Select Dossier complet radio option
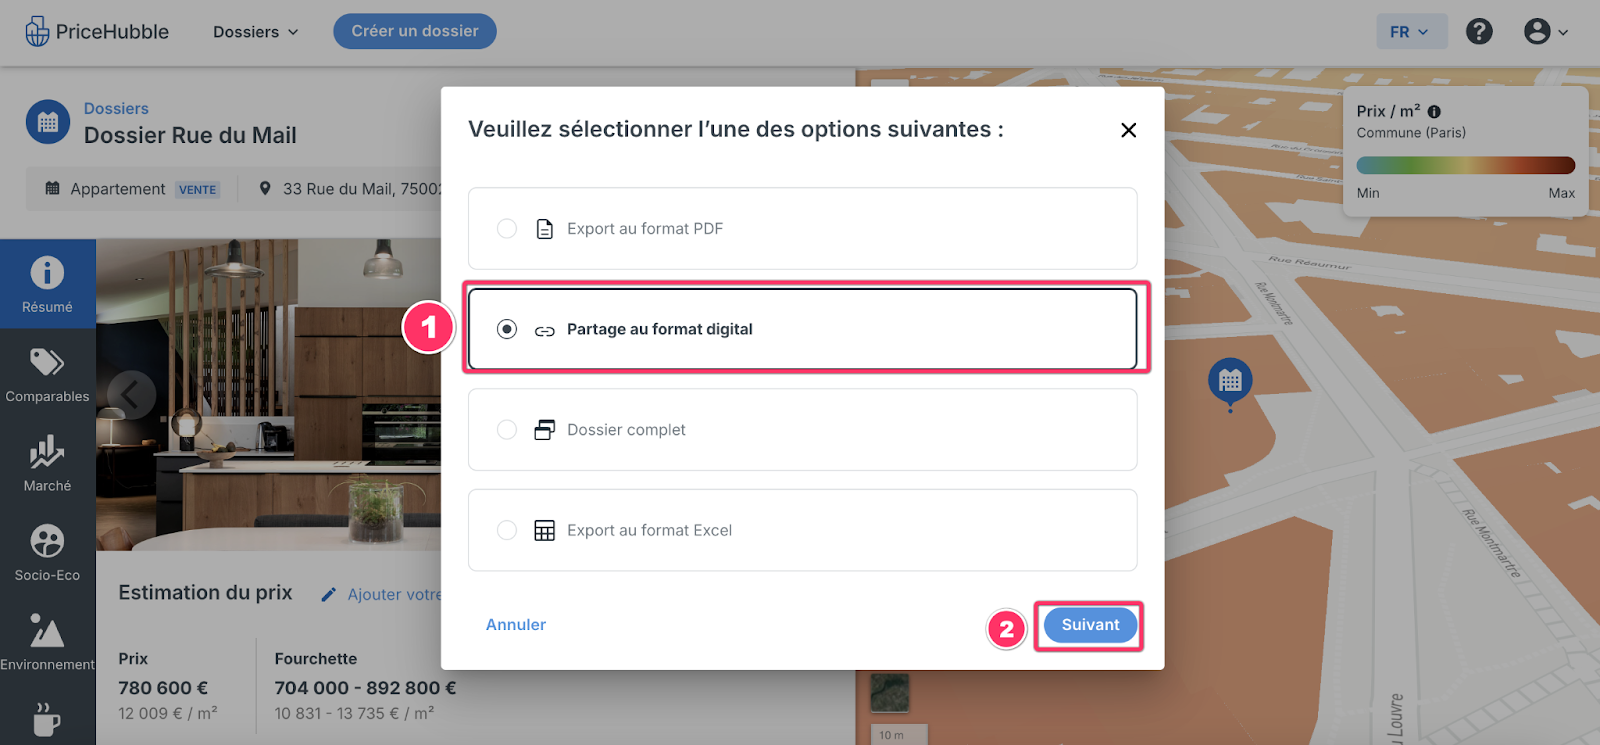The height and width of the screenshot is (745, 1600). 507,430
